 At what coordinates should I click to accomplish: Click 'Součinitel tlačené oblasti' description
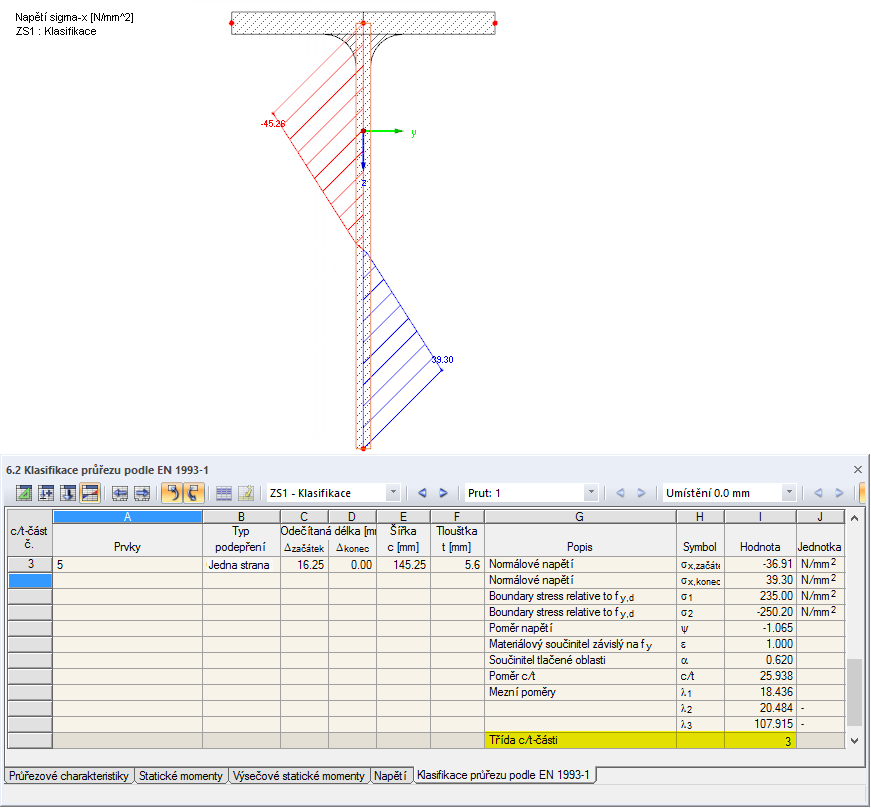(547, 661)
